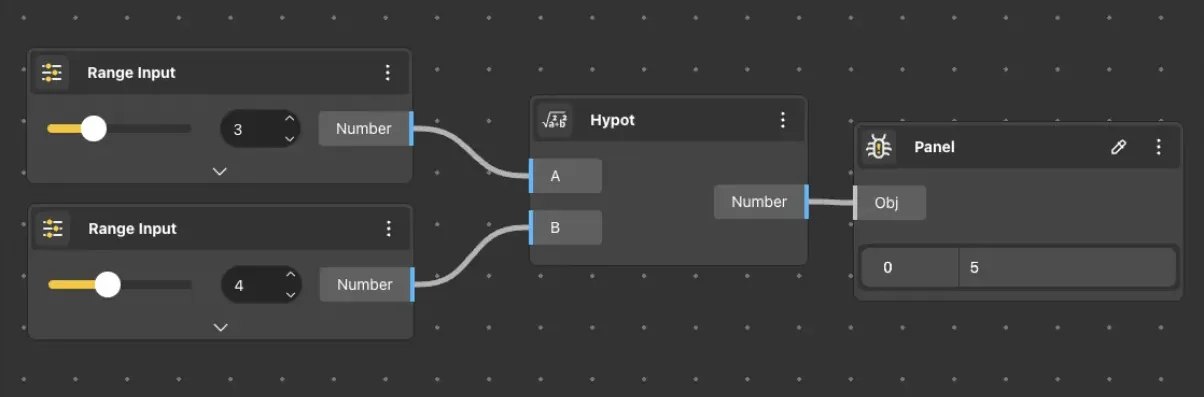Screen dimensions: 1204x397
Task: Click the sliders icon of the first Range Input node
Action: pos(52,73)
